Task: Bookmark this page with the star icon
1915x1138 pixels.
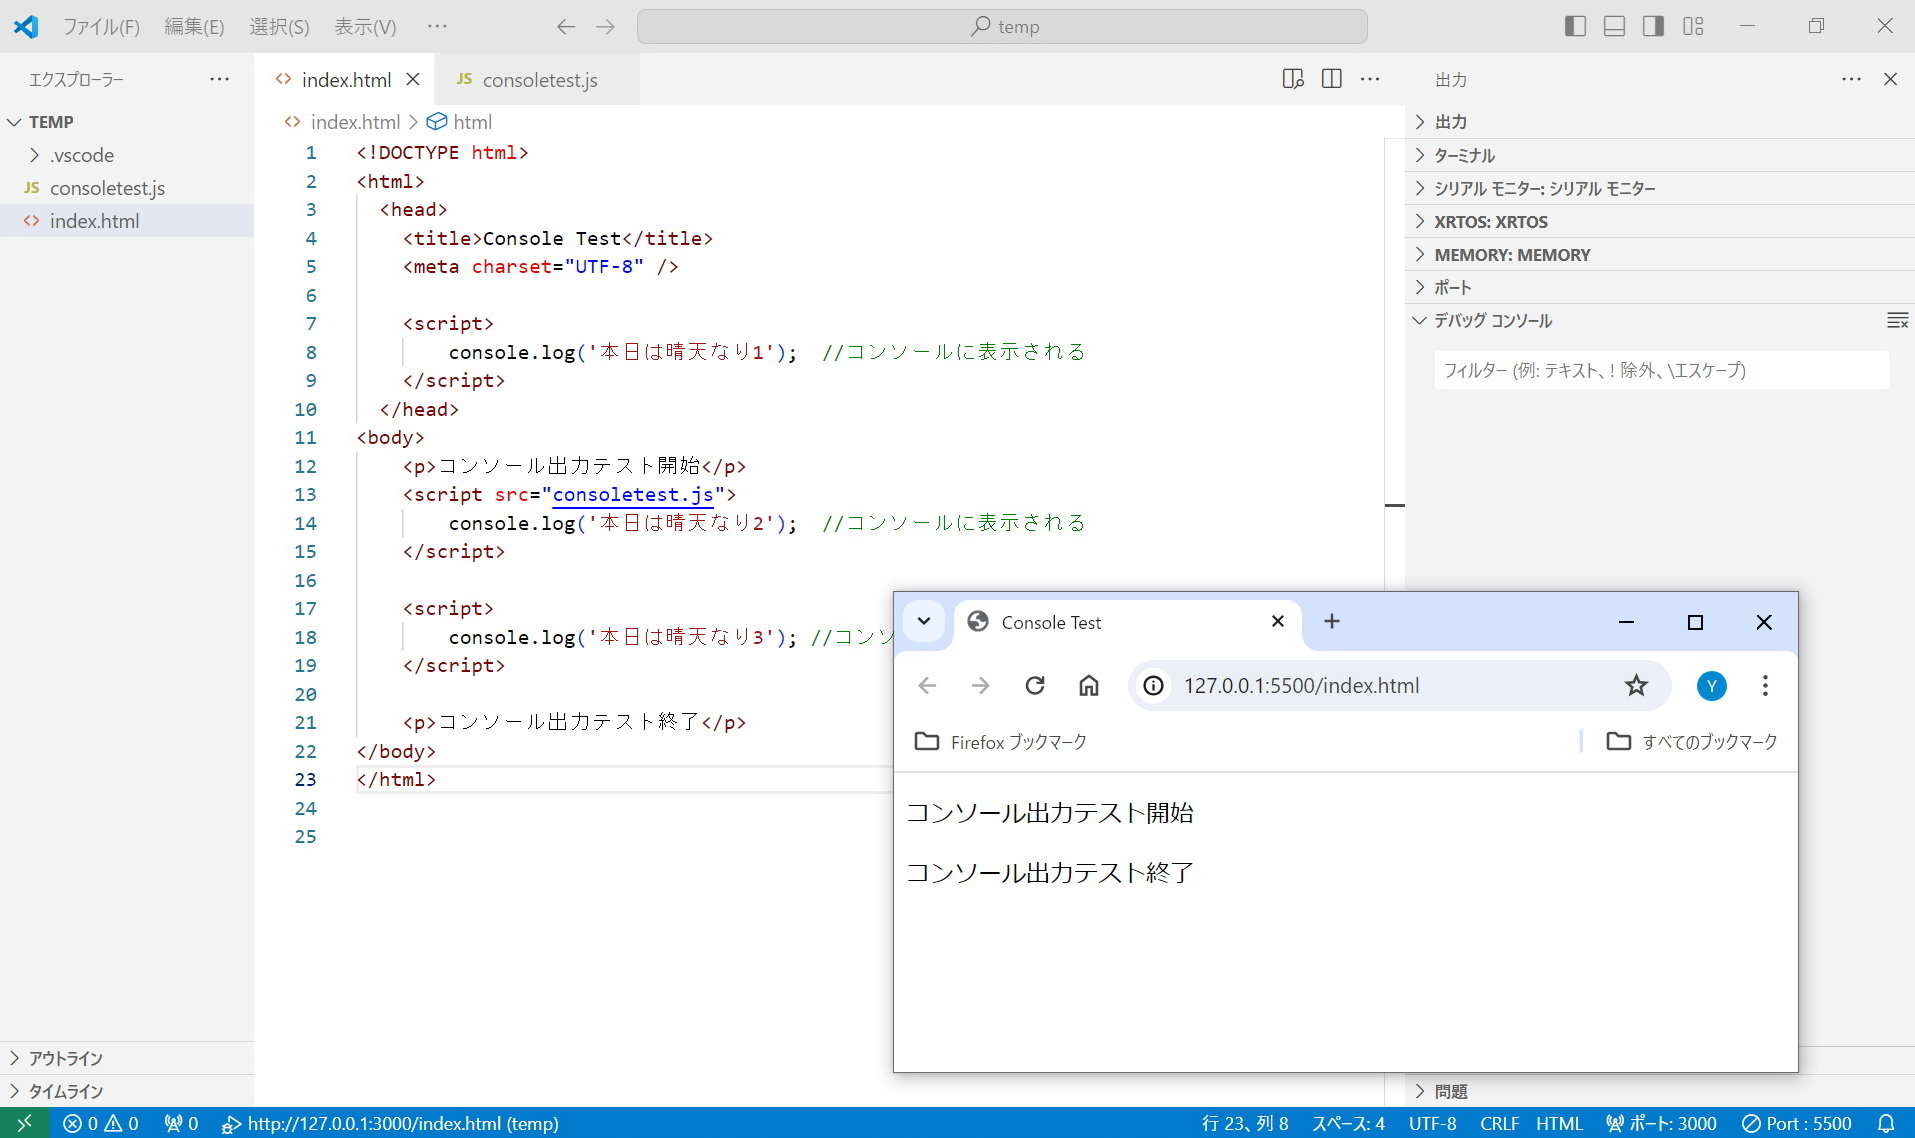Action: click(x=1636, y=685)
